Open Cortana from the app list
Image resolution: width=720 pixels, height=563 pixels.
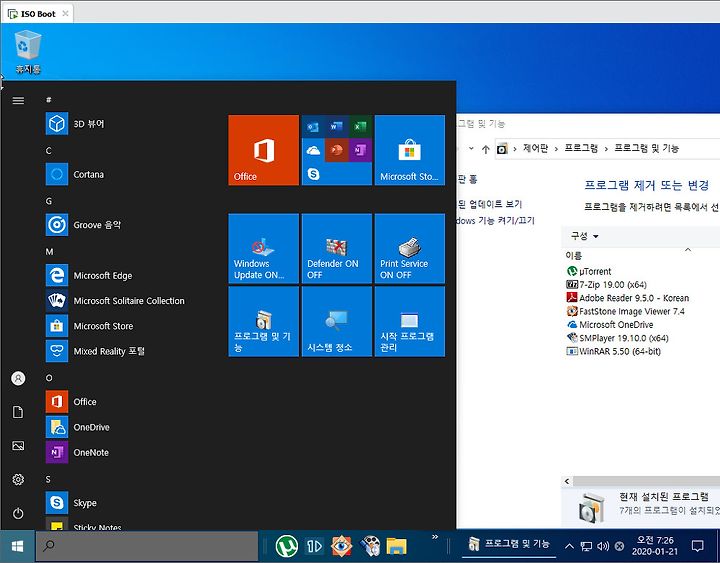75,175
